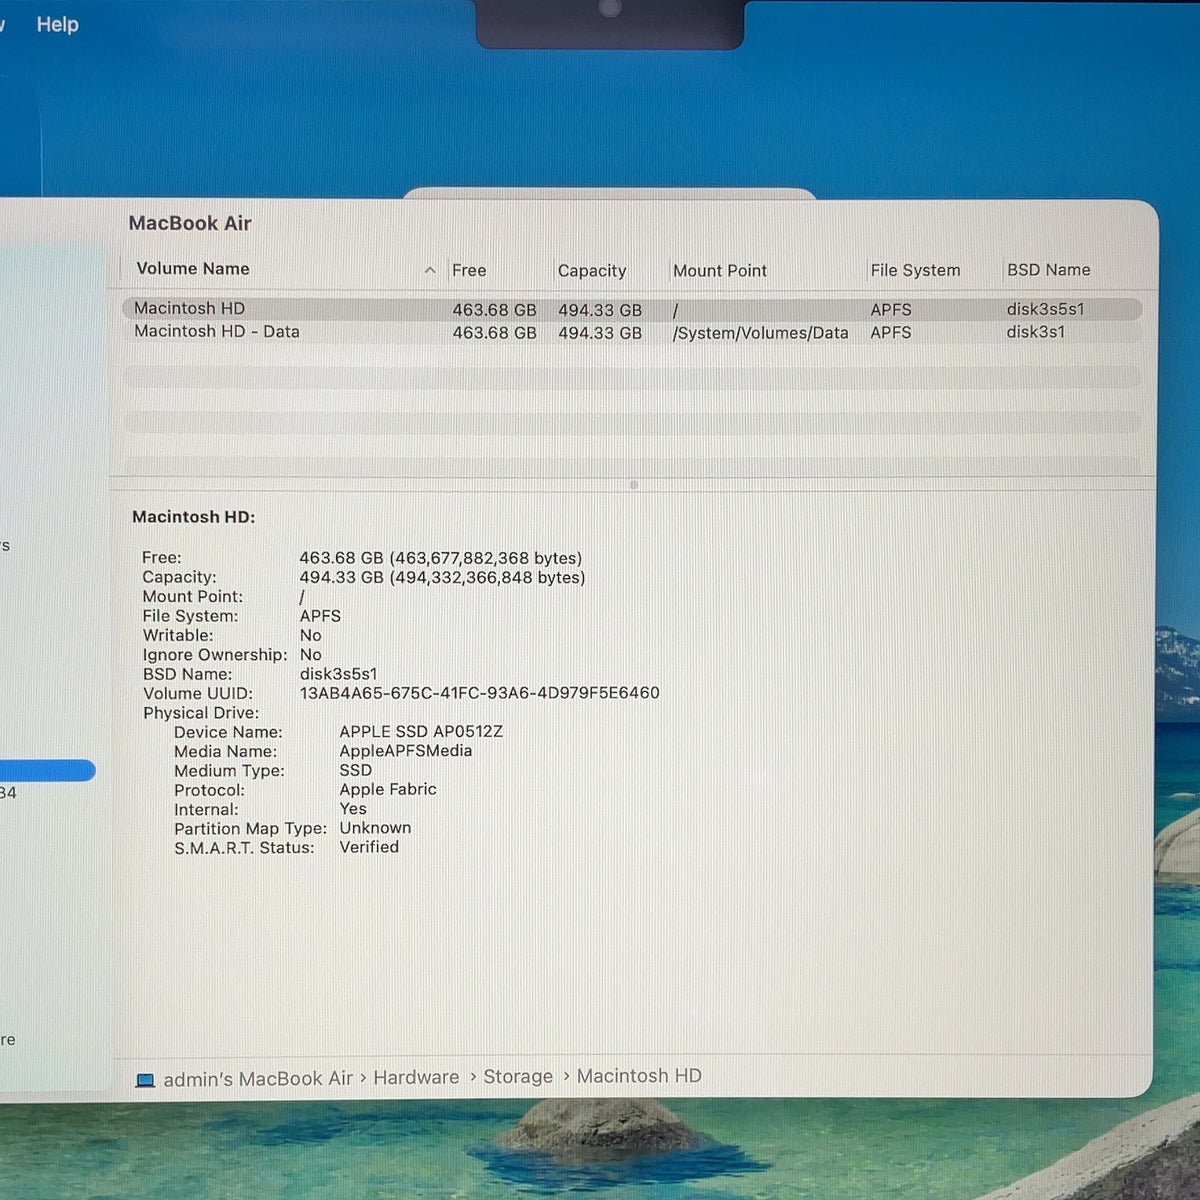The width and height of the screenshot is (1200, 1200).
Task: Click the /System/Volumes/Data mount point cell
Action: tap(760, 333)
